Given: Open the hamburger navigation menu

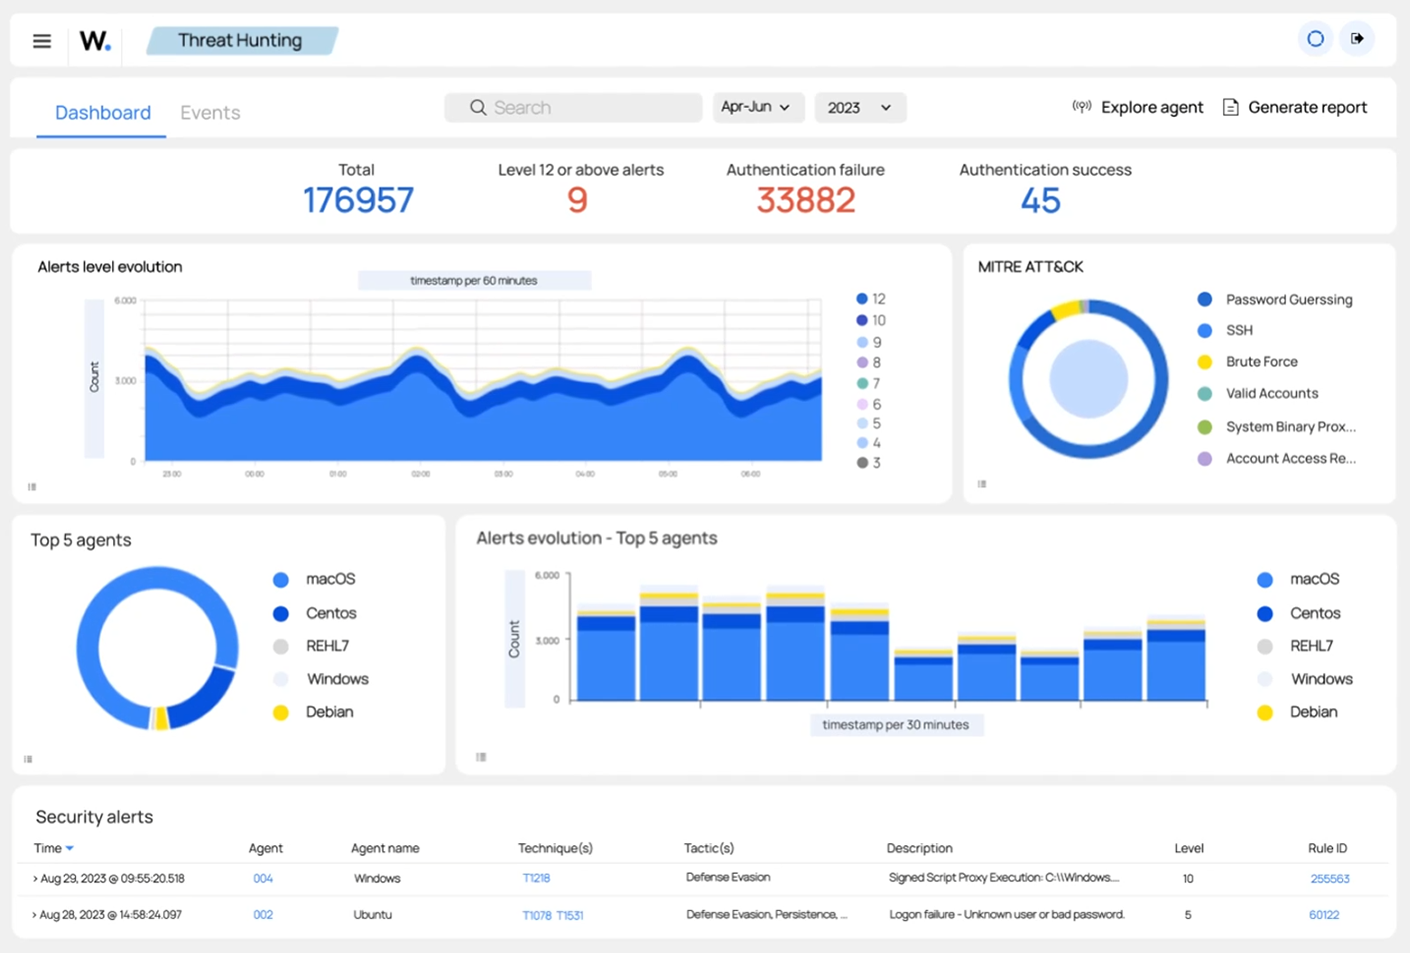Looking at the screenshot, I should pos(41,41).
